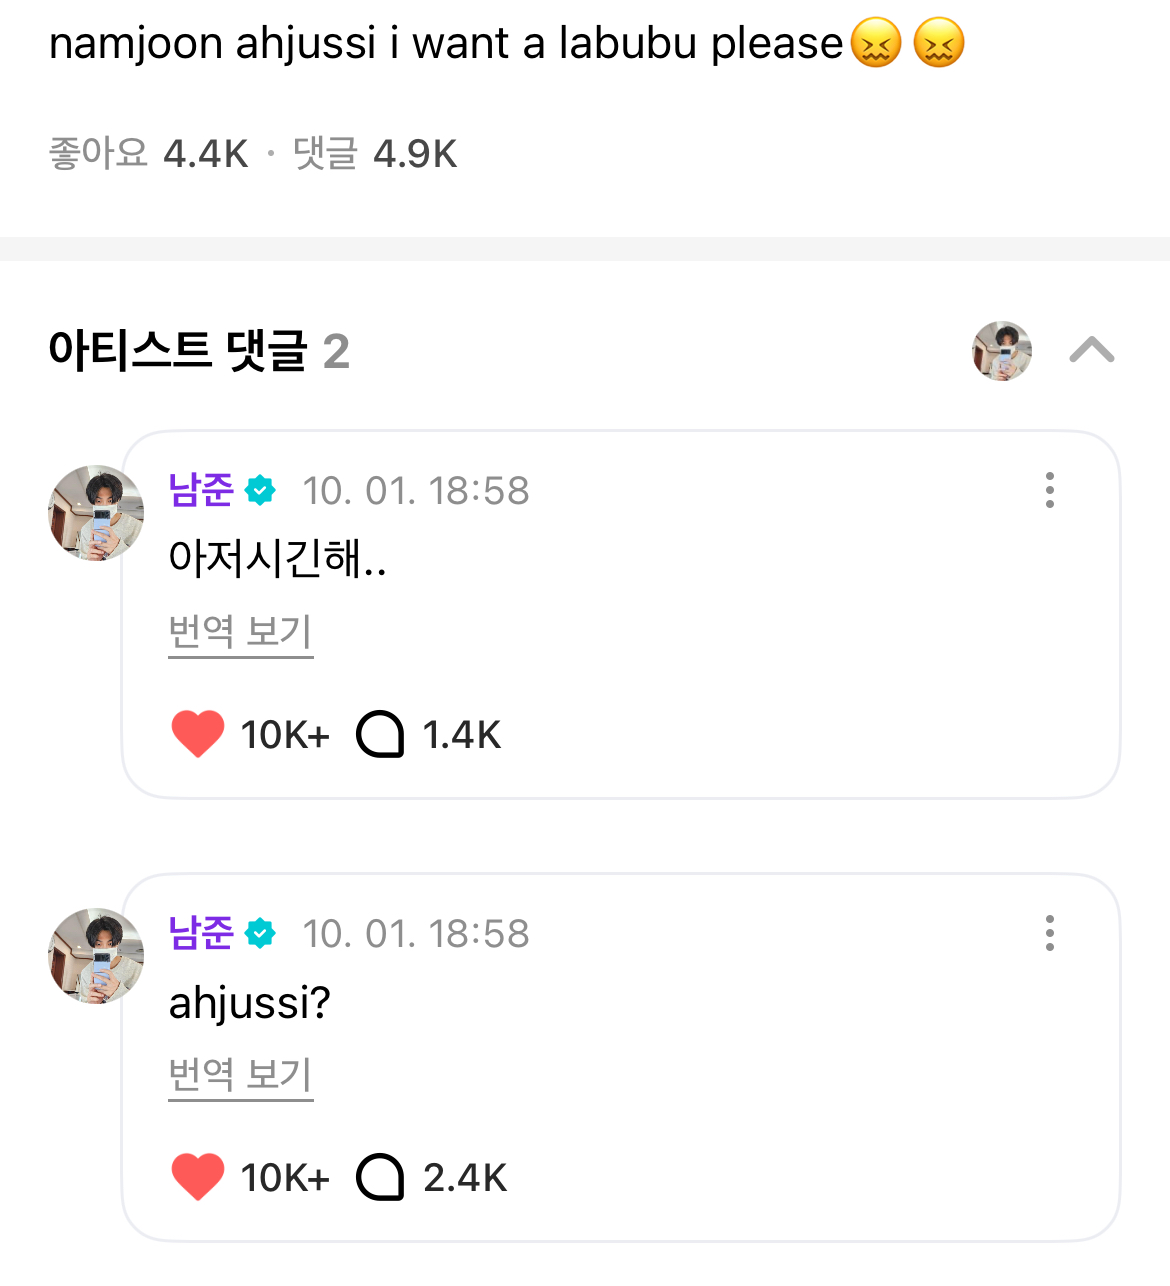Like the first artist comment with the heart
Screen dimensions: 1170x1286
pos(198,734)
